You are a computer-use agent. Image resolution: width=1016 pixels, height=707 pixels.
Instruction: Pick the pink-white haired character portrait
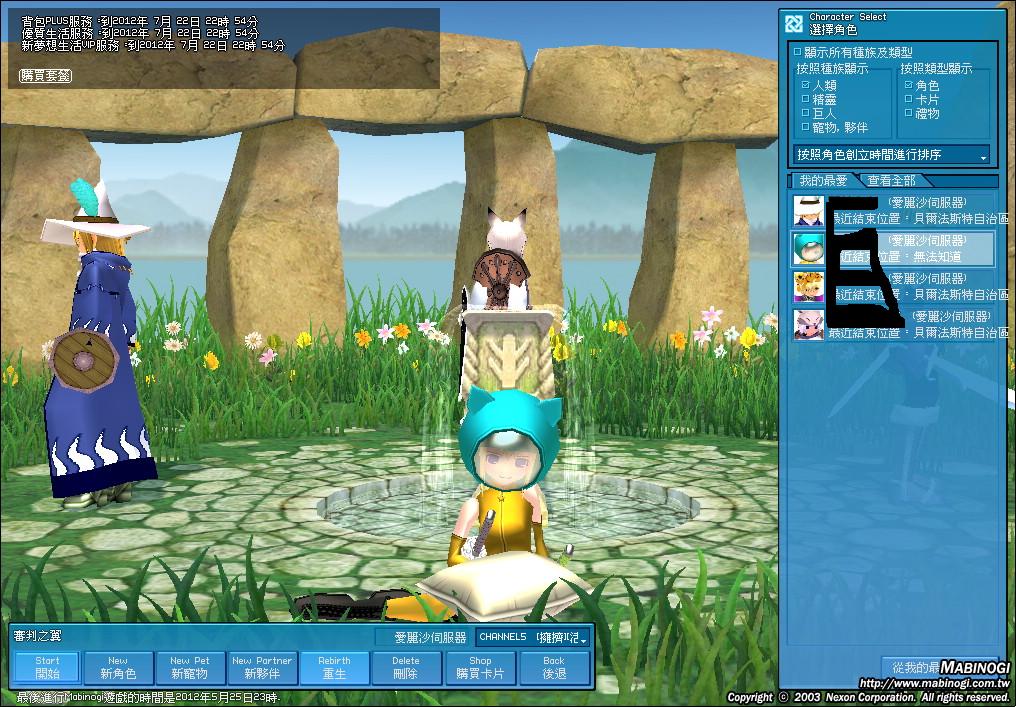[x=808, y=325]
